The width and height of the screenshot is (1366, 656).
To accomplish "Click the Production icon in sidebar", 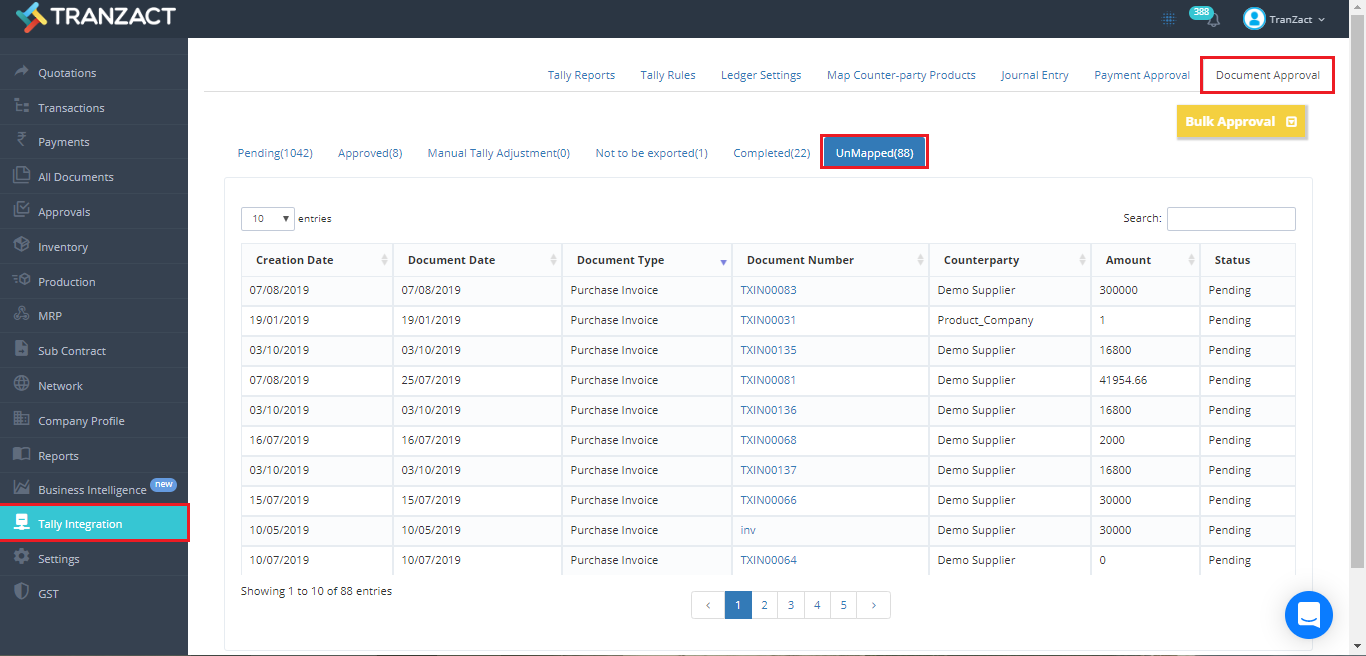I will (x=21, y=281).
